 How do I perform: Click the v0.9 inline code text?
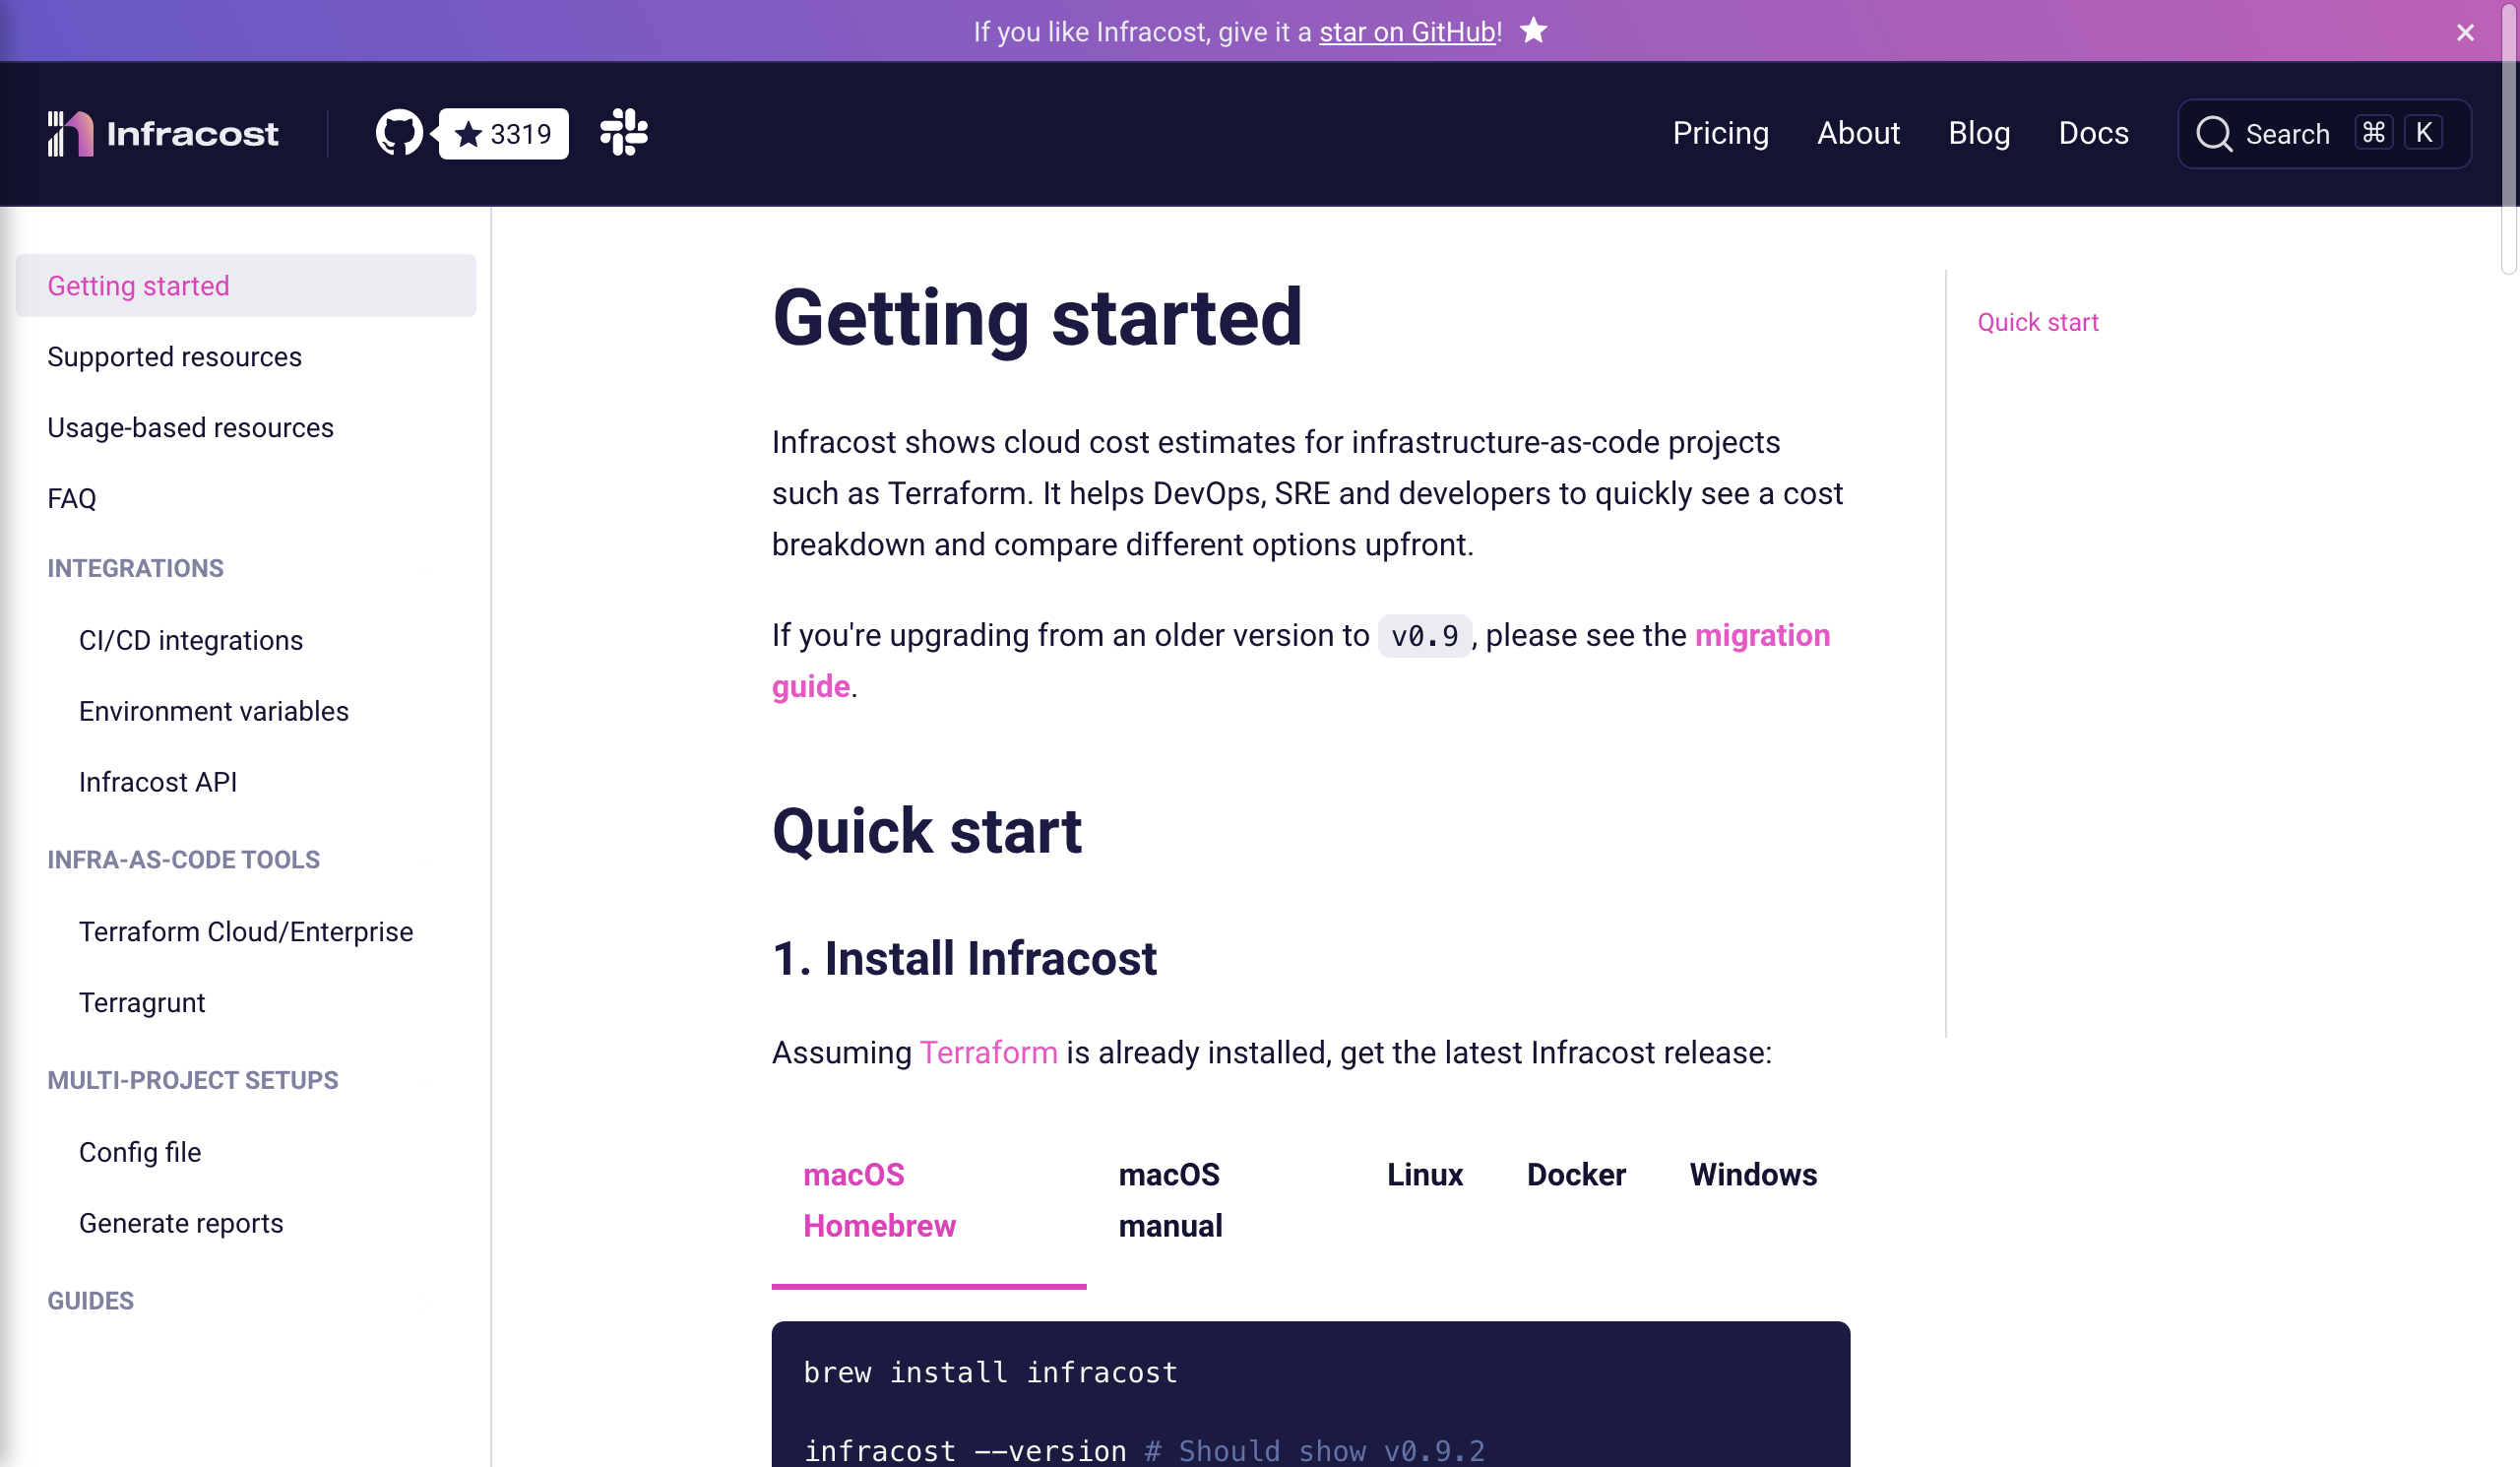[x=1424, y=636]
